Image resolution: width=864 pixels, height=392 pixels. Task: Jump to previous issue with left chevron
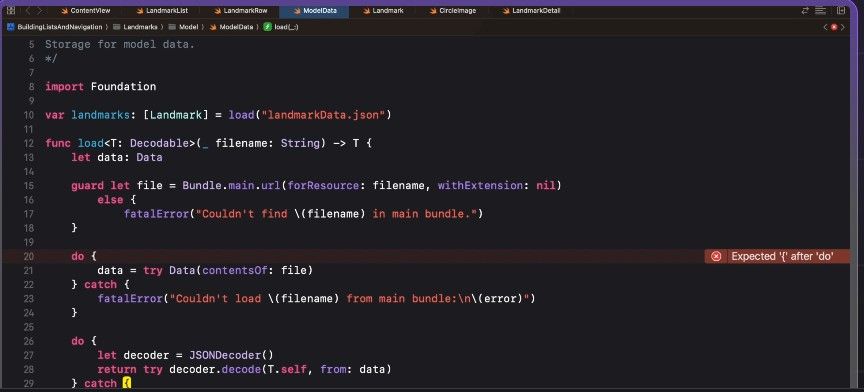tap(825, 26)
